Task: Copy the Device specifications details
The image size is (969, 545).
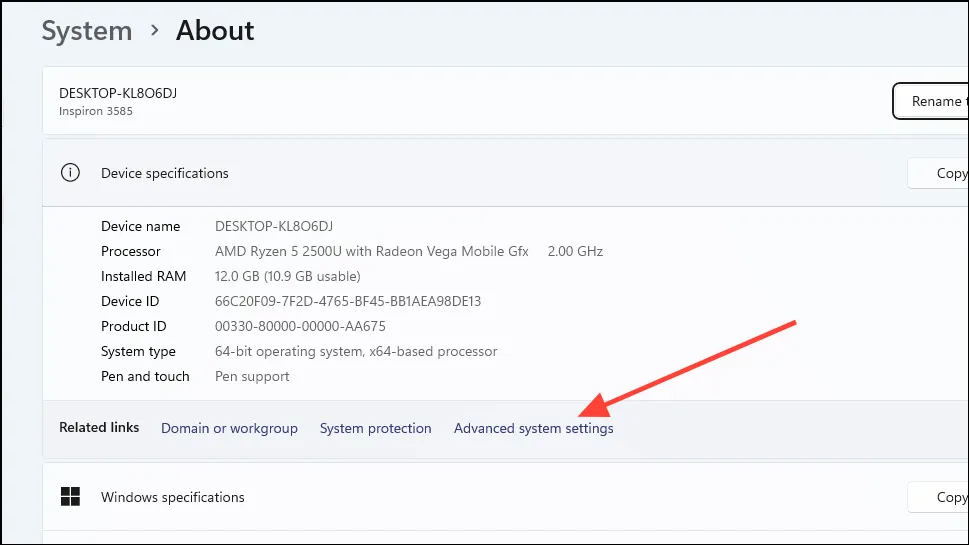Action: click(940, 173)
